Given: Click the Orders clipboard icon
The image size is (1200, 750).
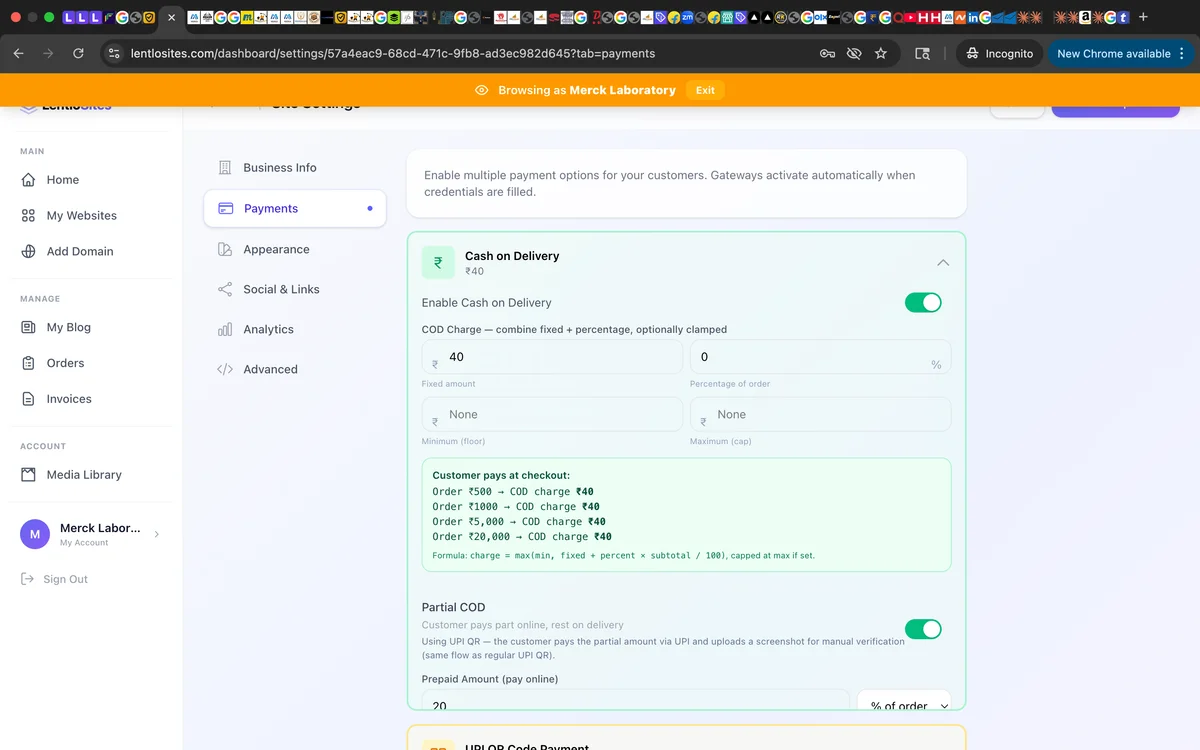Looking at the screenshot, I should (28, 363).
